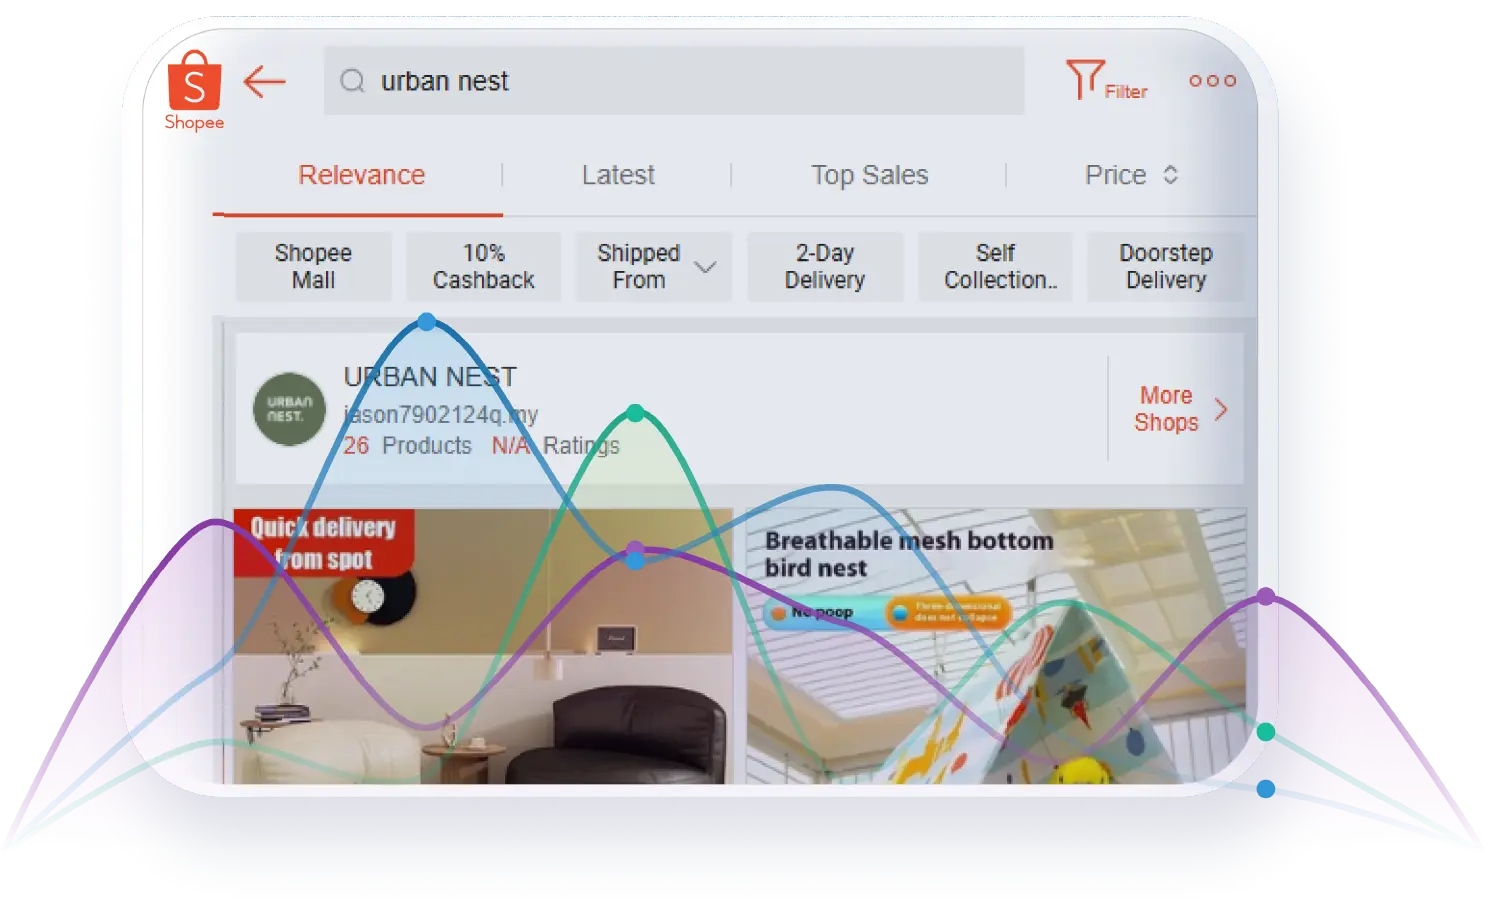Go back using the orange arrow
This screenshot has width=1488, height=914.
pos(265,82)
